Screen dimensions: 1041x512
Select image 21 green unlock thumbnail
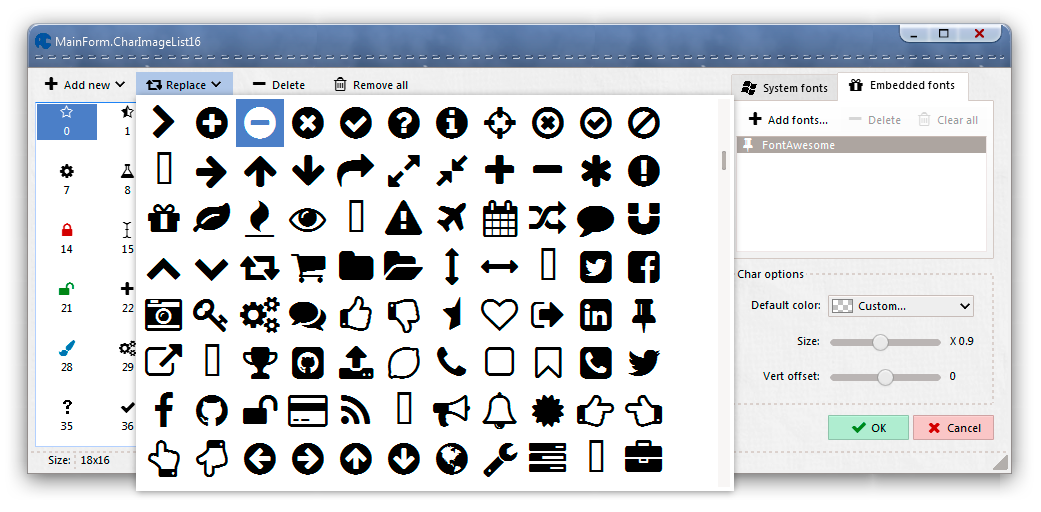[66, 298]
